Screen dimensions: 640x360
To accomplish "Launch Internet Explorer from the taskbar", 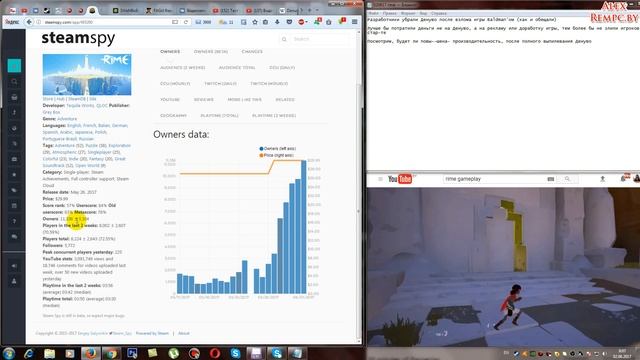I will coord(29,353).
